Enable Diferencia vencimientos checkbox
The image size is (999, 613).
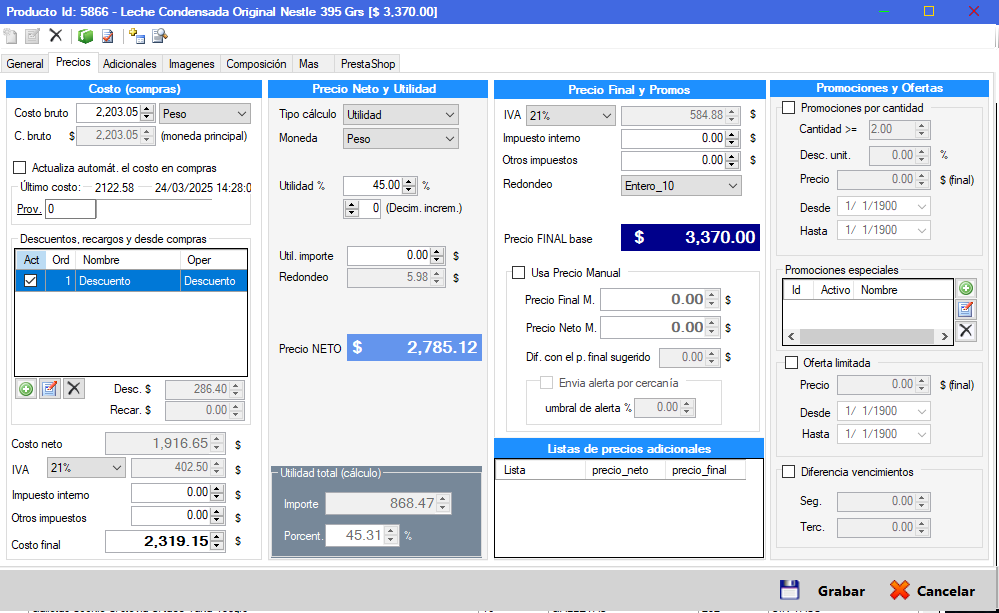[x=788, y=472]
